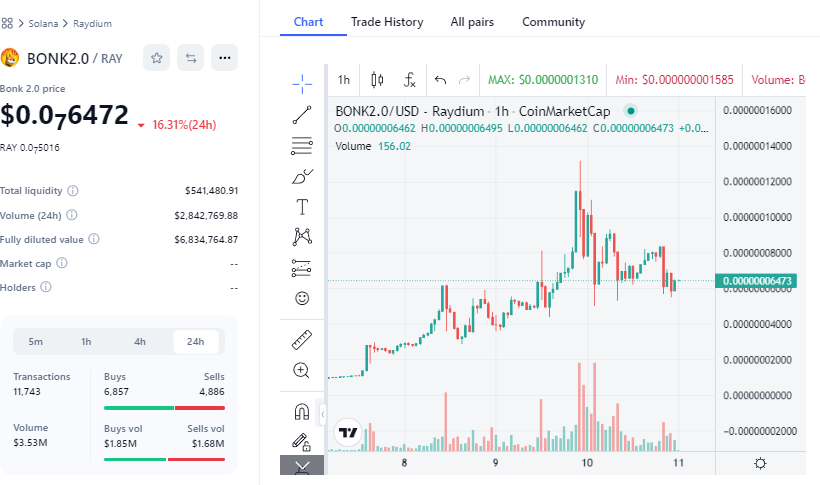Select the crosshair cursor tool
The height and width of the screenshot is (485, 820).
click(302, 81)
